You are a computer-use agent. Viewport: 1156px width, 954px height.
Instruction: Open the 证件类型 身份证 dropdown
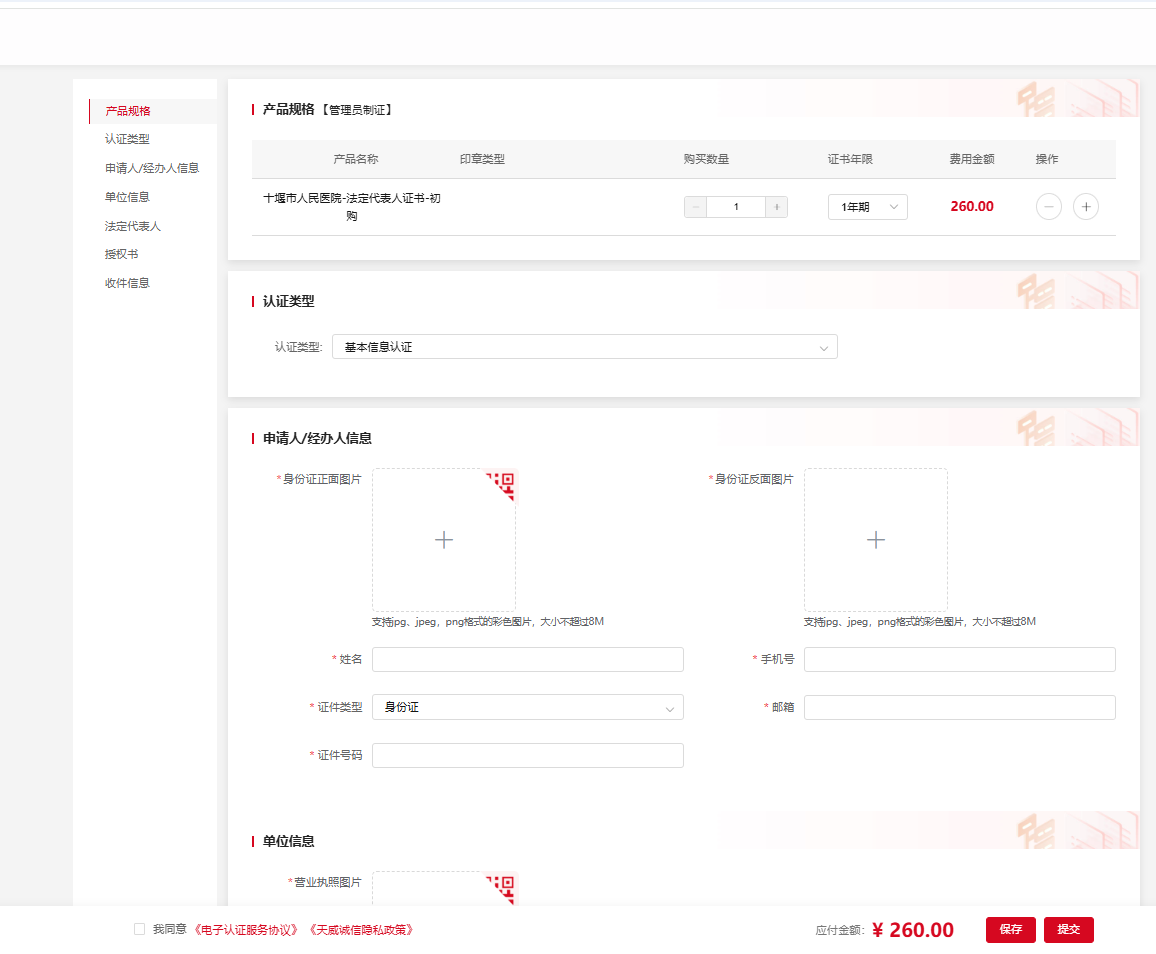pos(527,707)
